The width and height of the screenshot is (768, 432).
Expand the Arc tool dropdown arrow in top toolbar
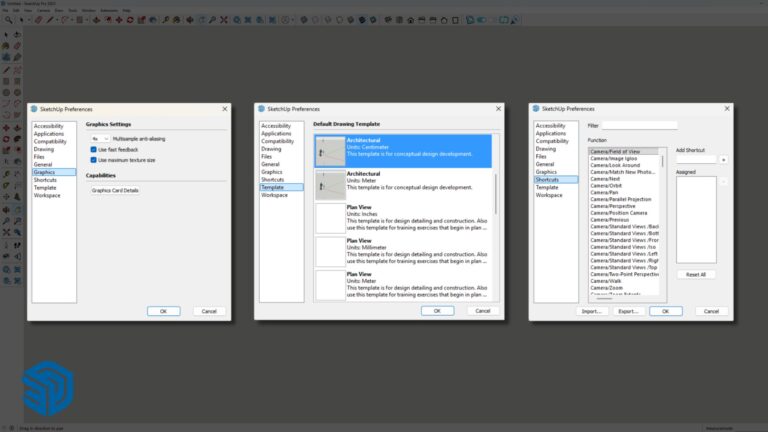(x=72, y=20)
